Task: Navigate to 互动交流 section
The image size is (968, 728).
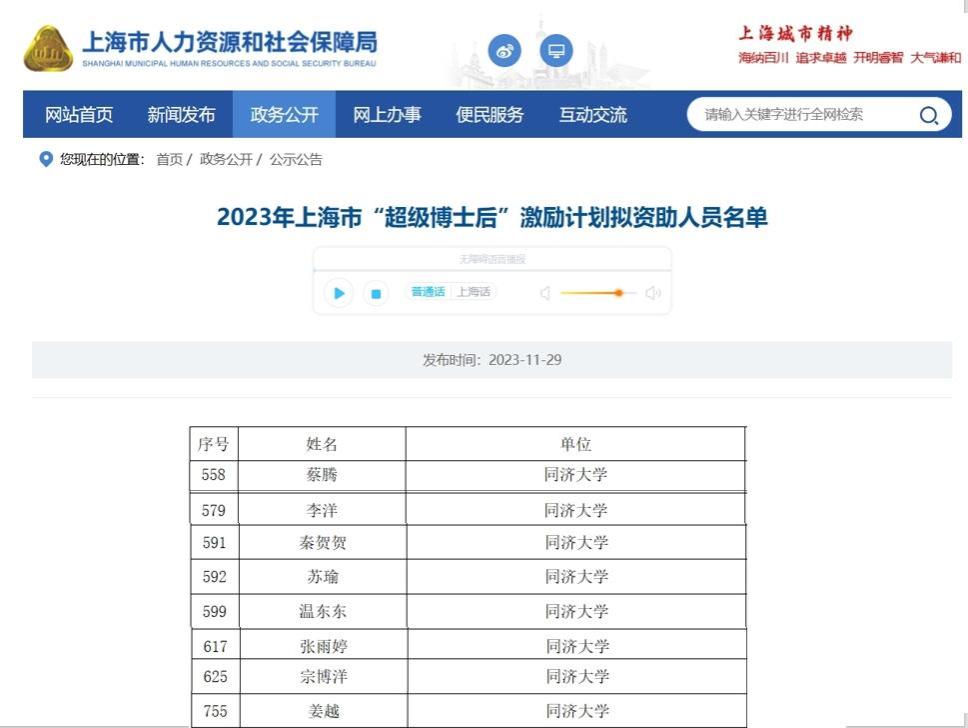Action: click(593, 115)
